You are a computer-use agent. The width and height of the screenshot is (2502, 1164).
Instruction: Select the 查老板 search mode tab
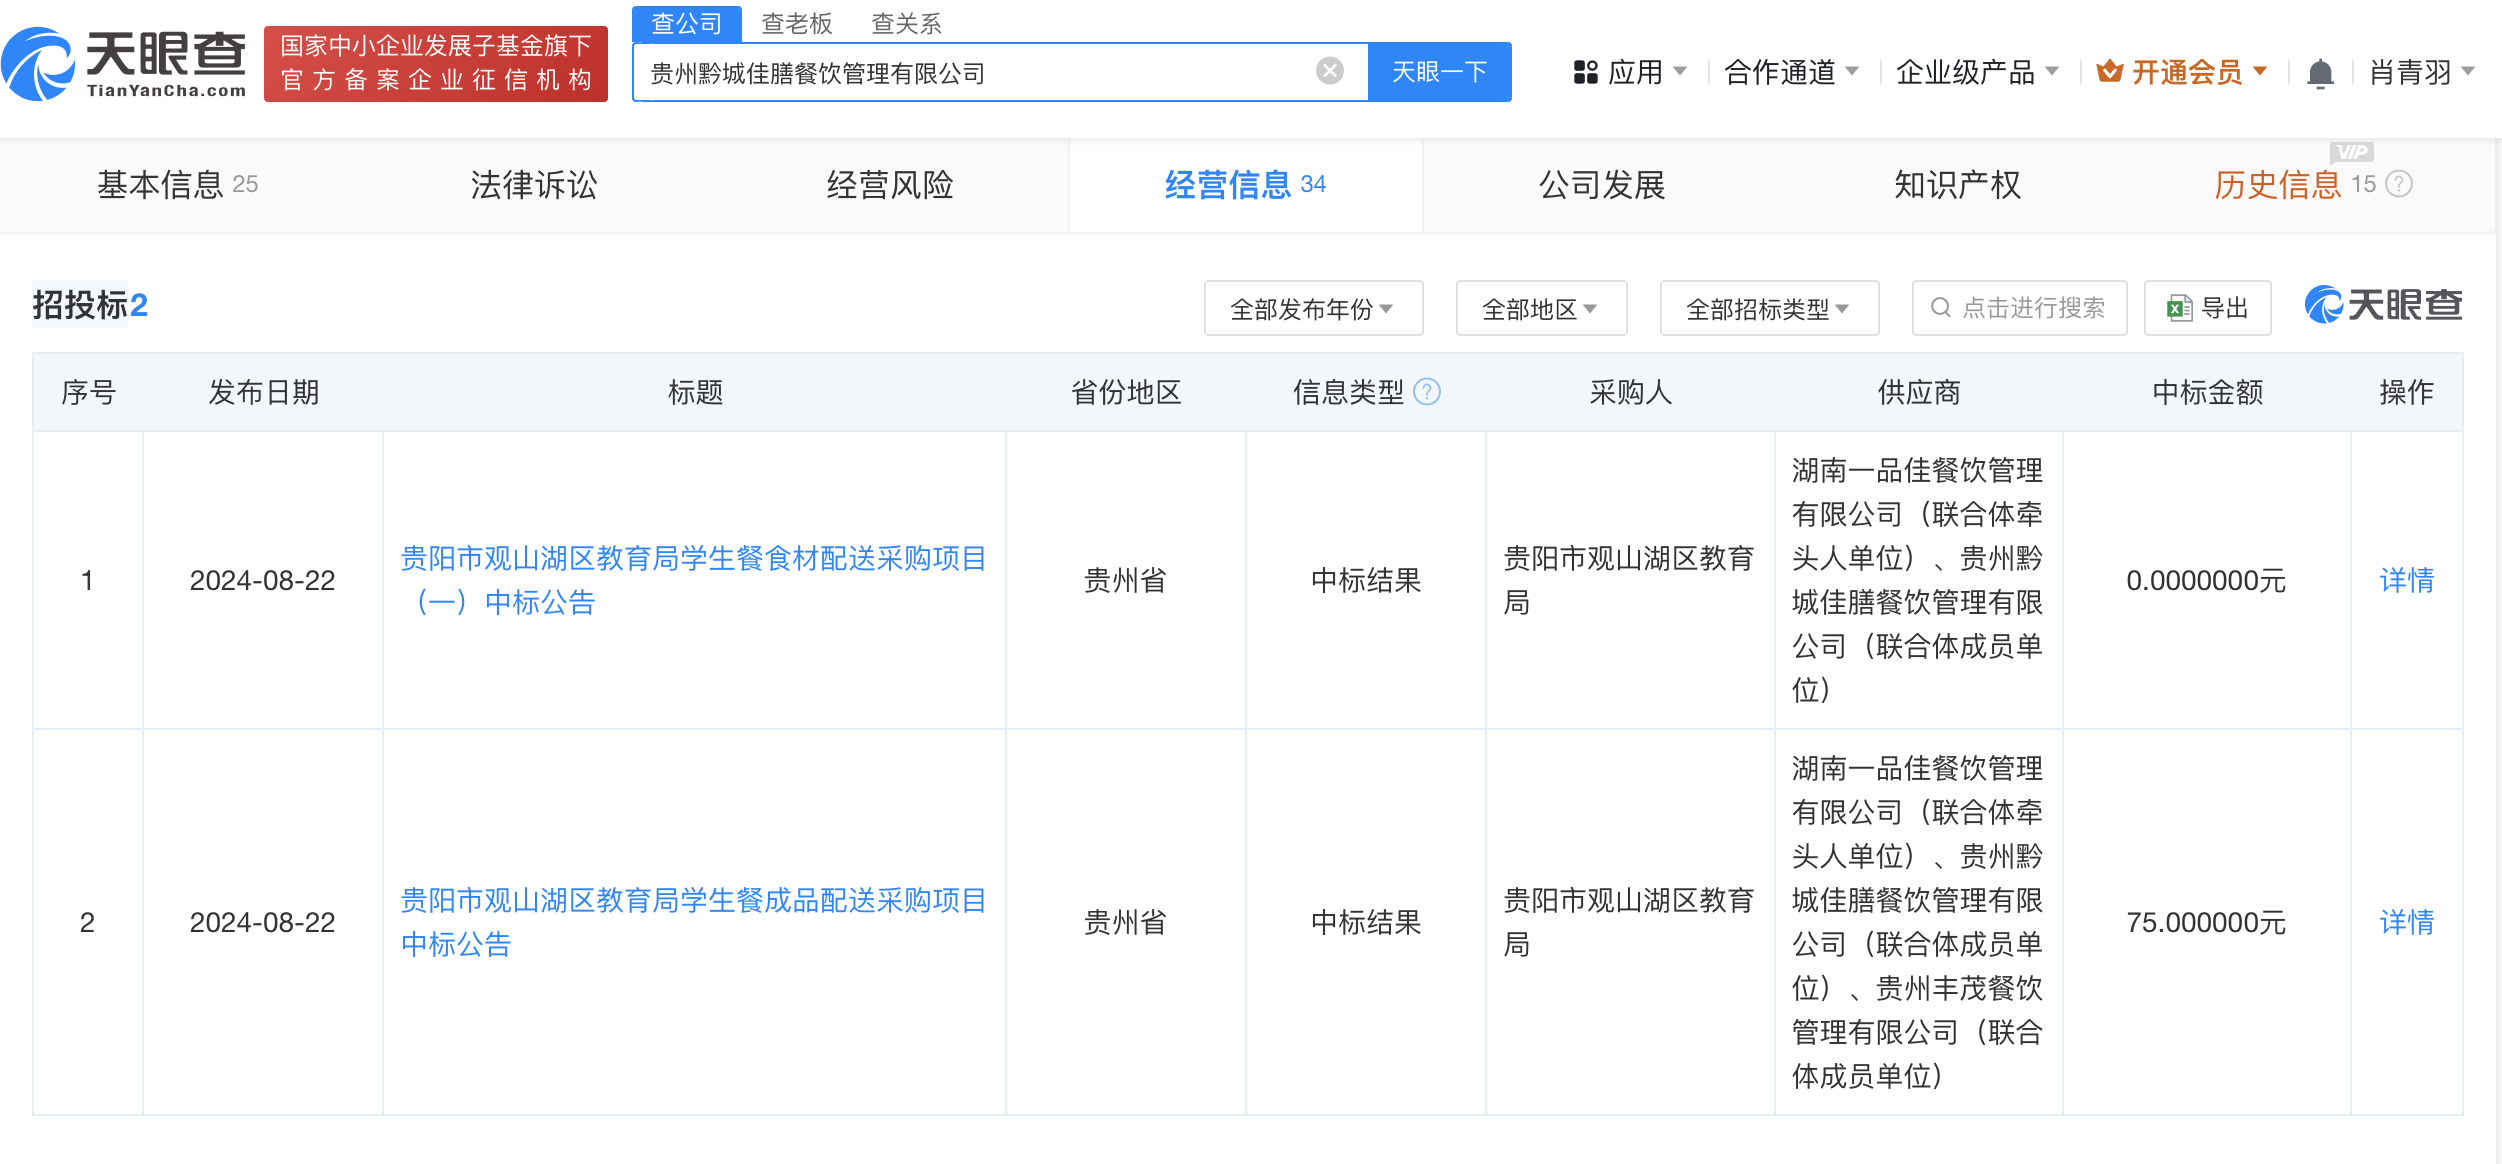797,23
